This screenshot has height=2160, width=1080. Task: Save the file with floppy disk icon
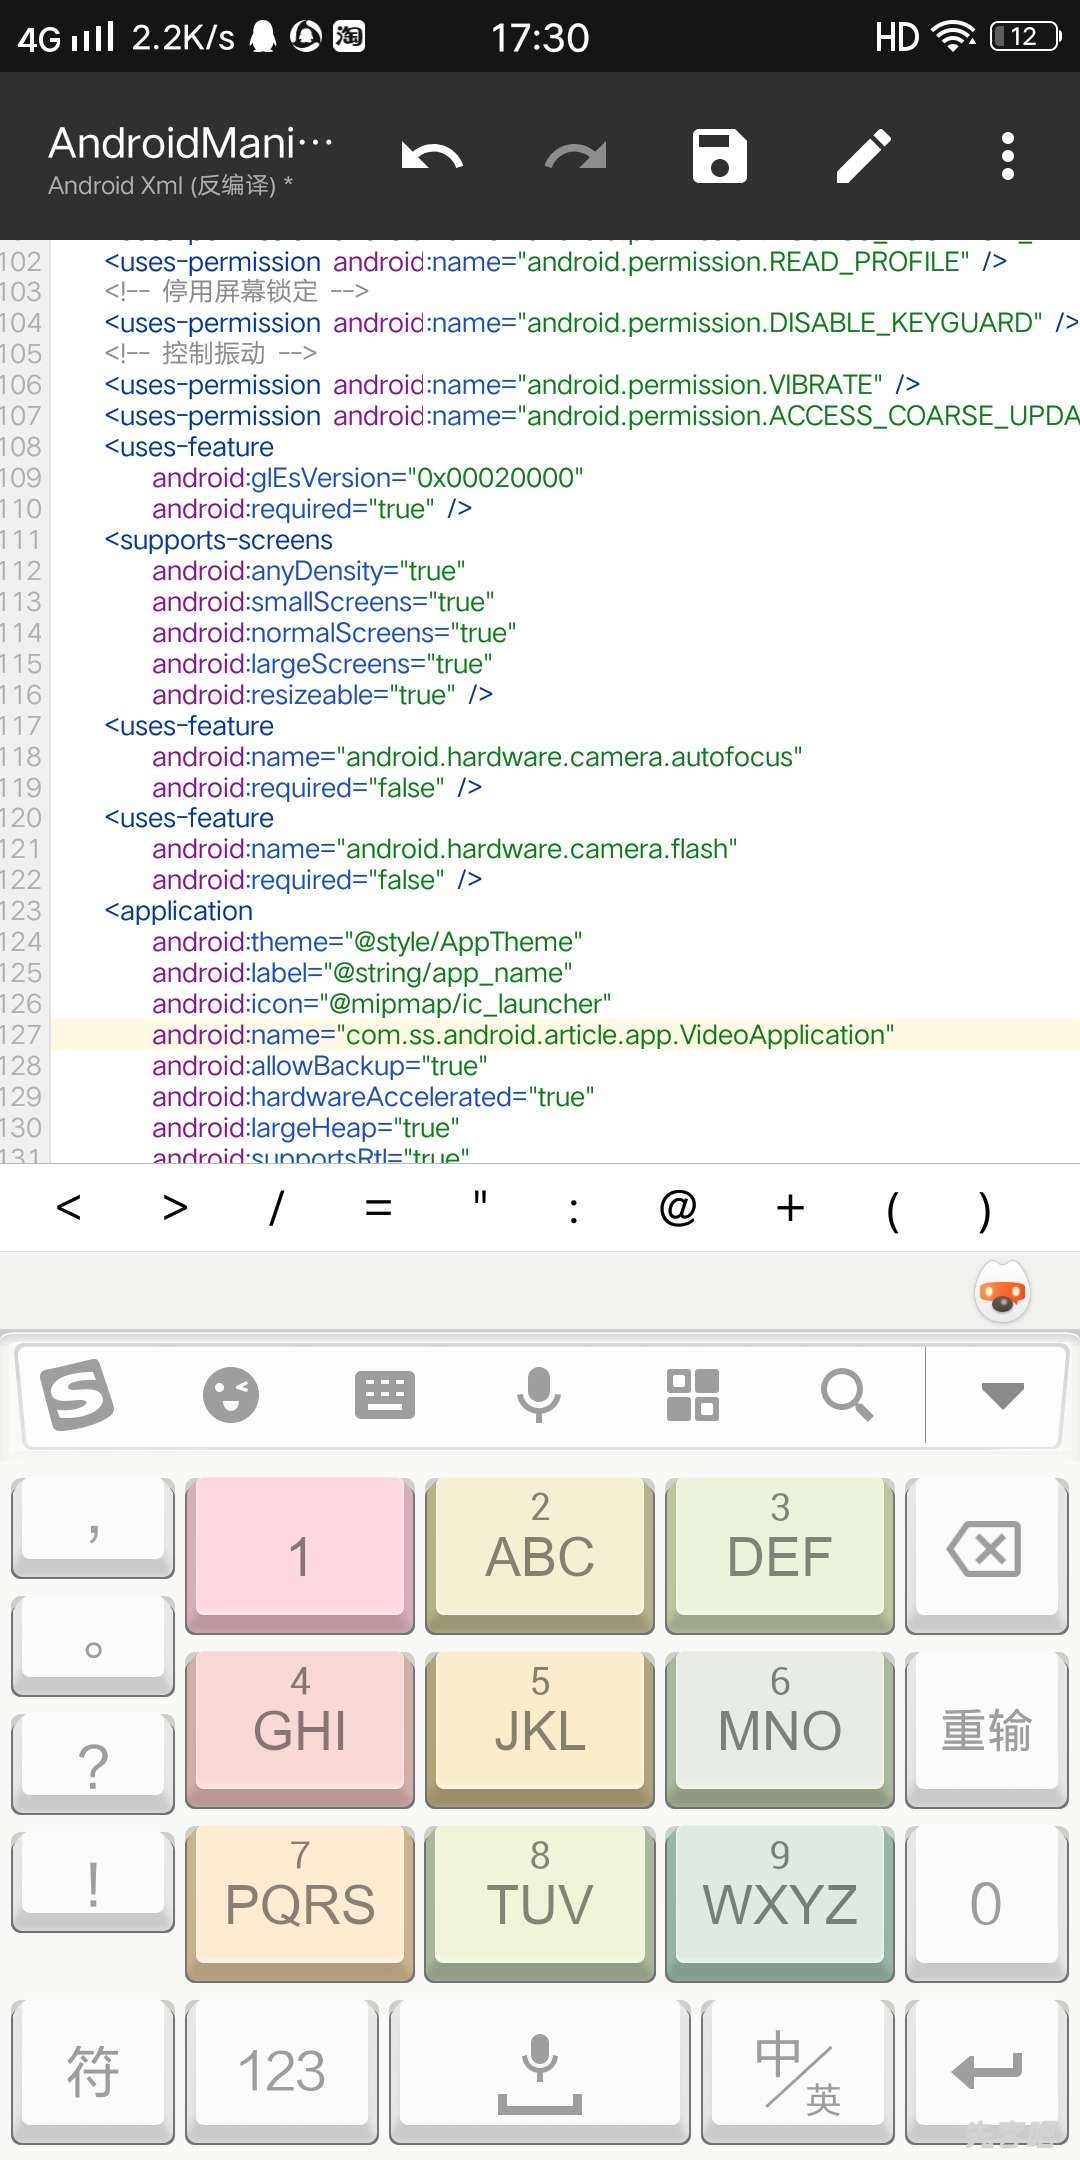(720, 157)
